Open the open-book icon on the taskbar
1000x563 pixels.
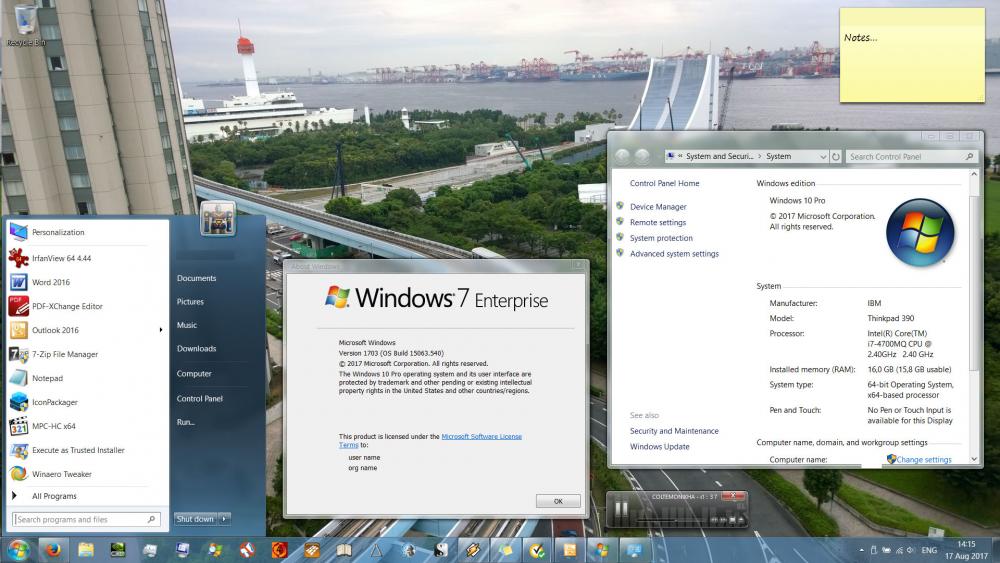coord(344,550)
